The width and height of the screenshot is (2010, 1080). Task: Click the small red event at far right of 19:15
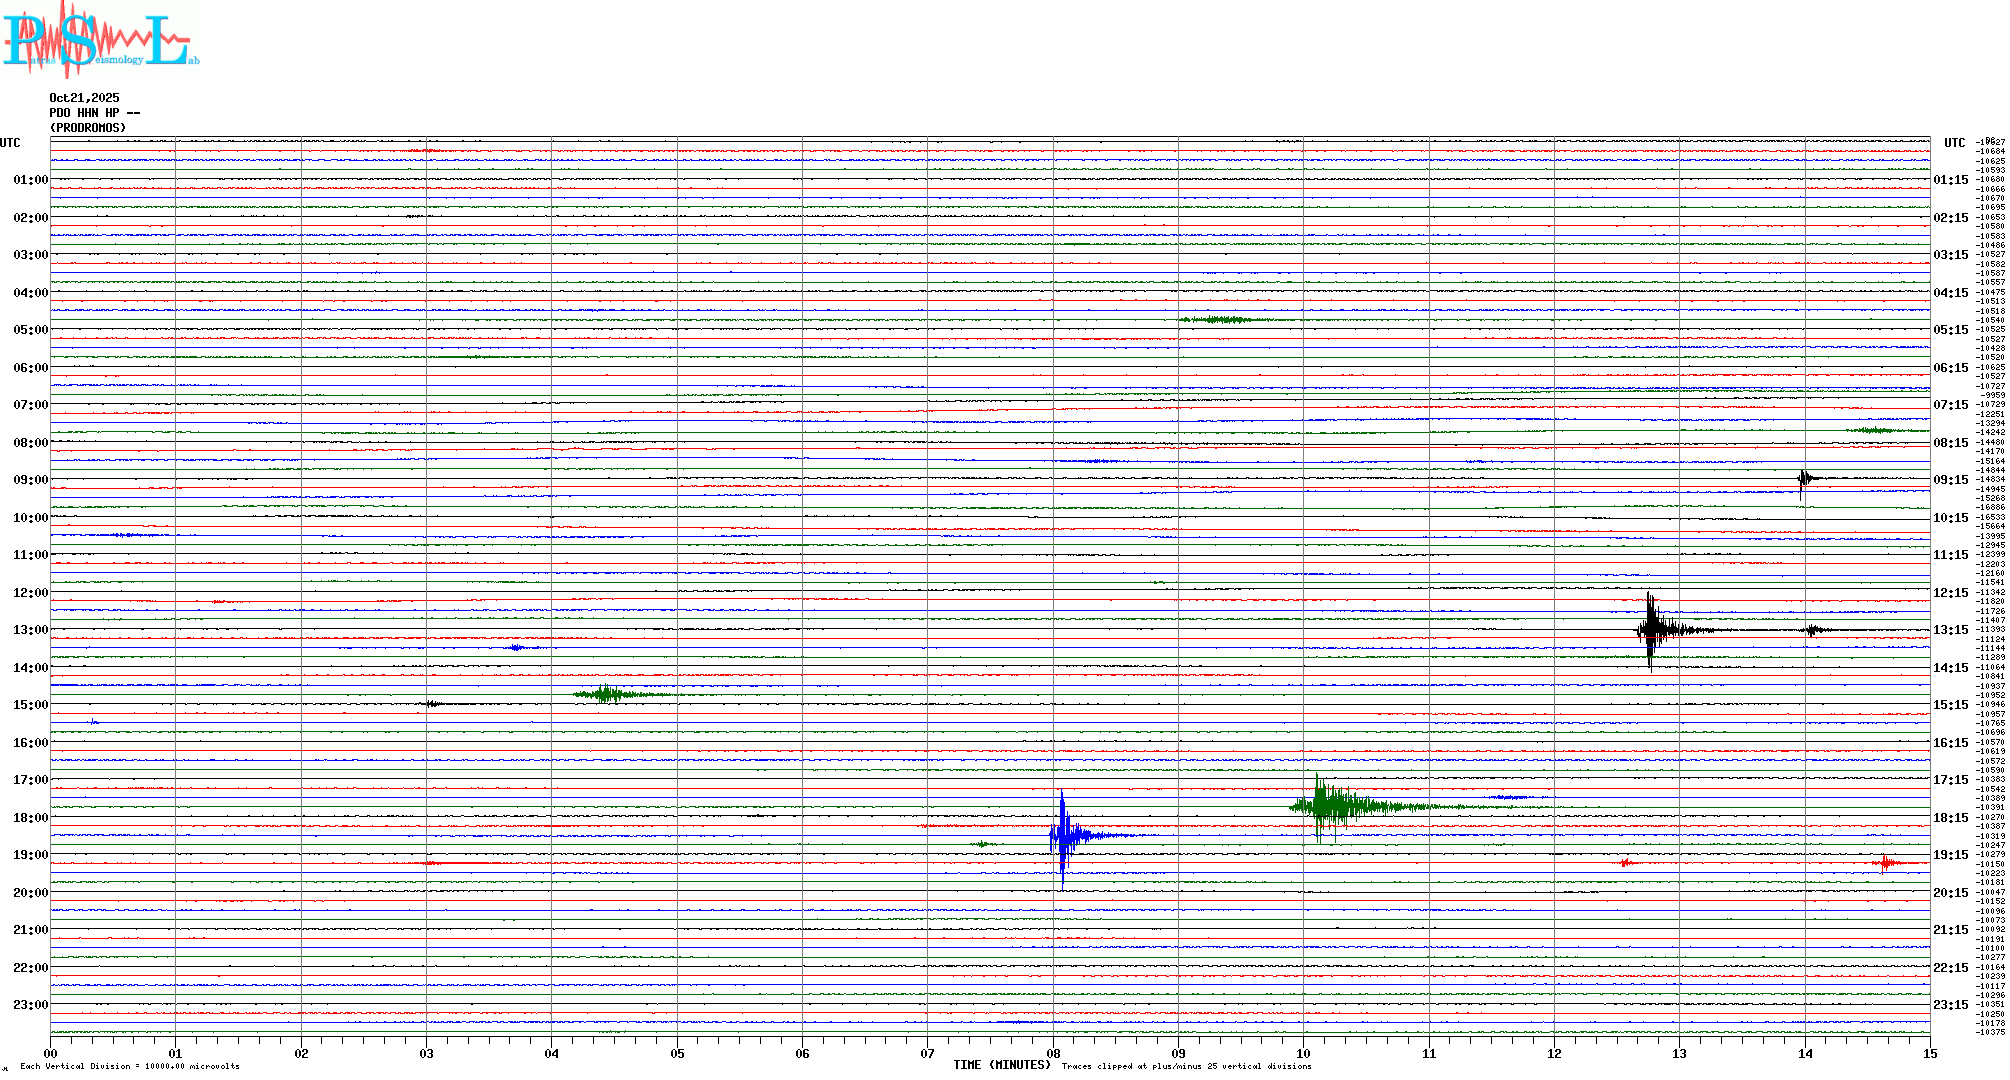tap(1885, 863)
